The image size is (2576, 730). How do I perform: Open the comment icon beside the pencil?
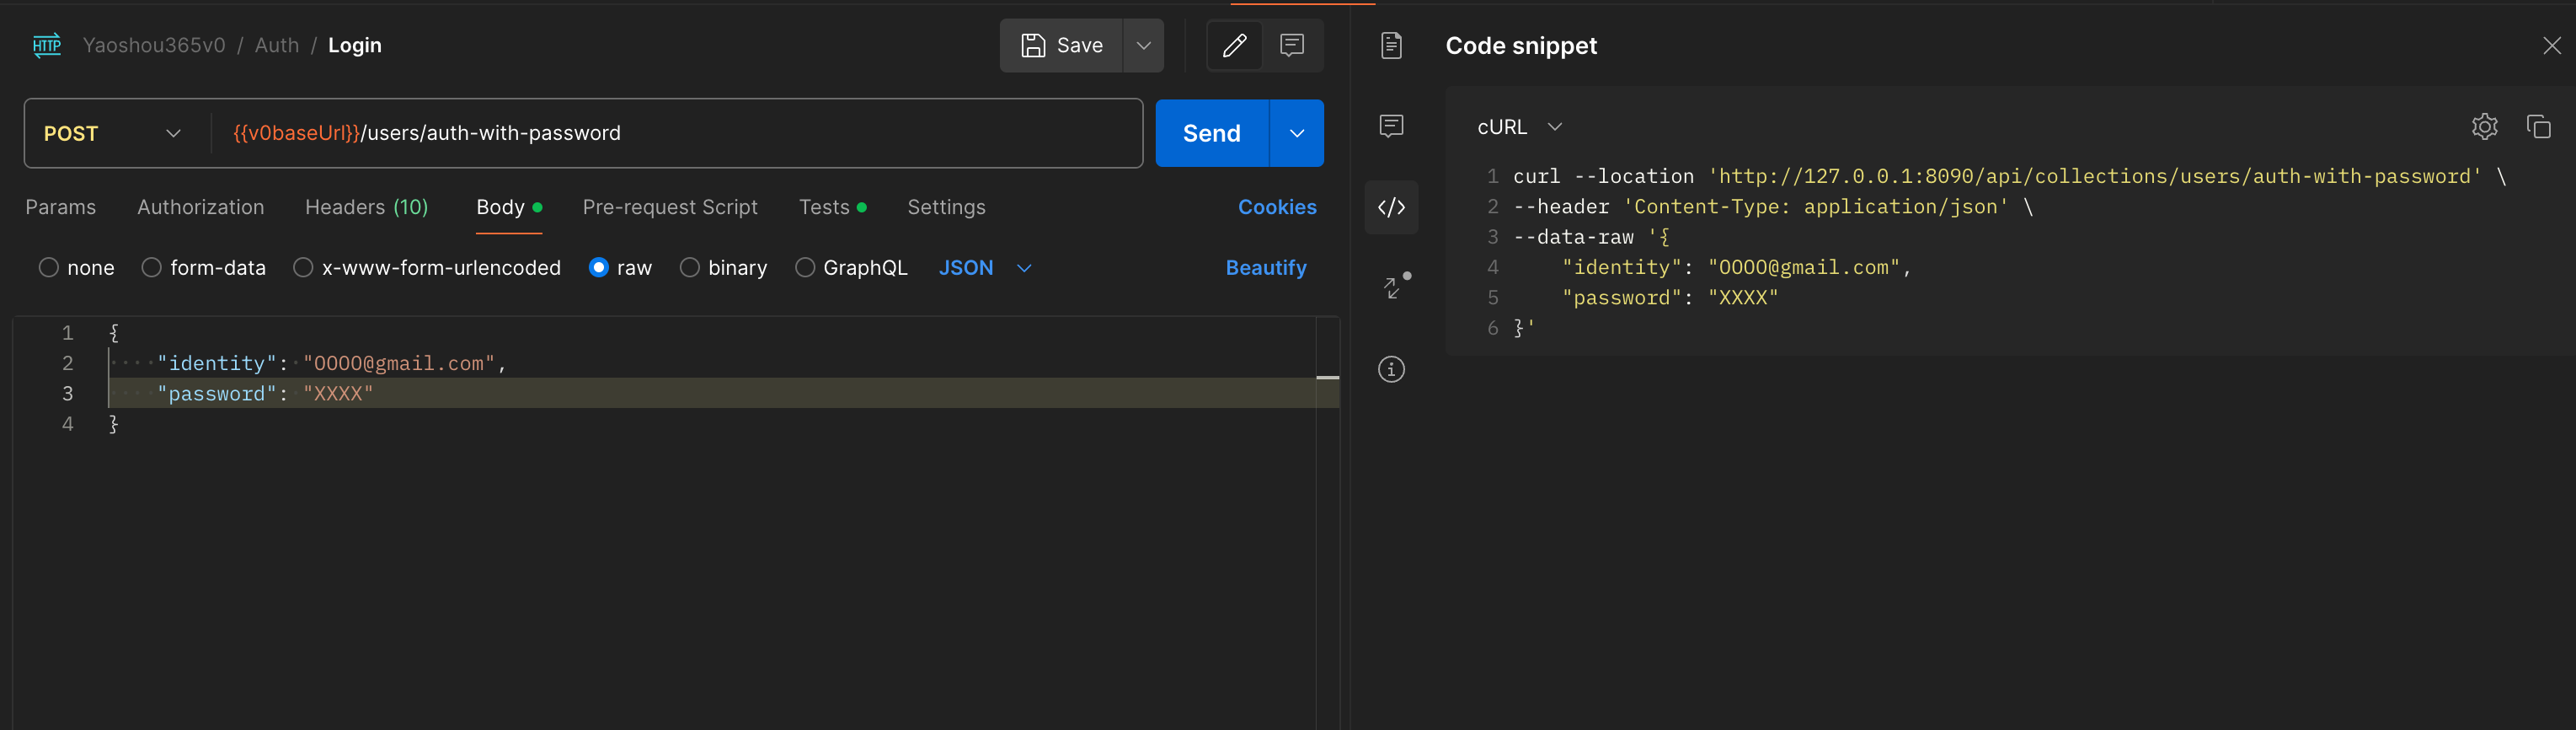pyautogui.click(x=1292, y=45)
